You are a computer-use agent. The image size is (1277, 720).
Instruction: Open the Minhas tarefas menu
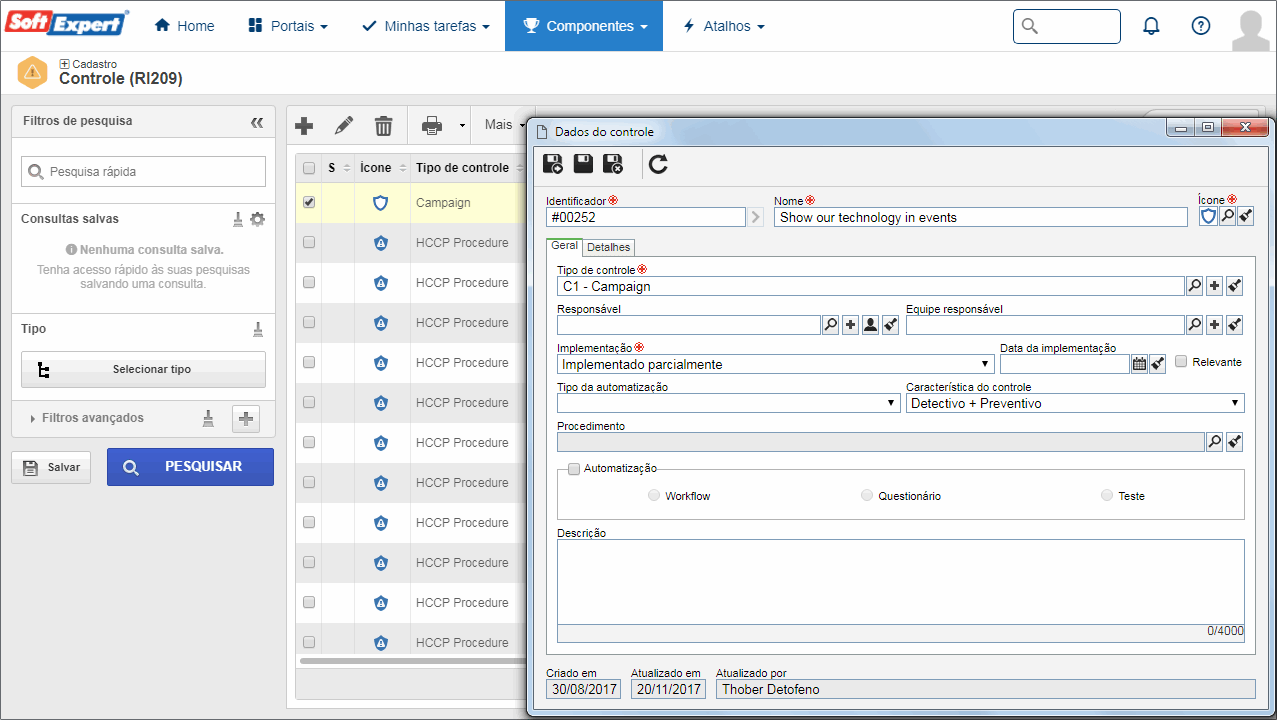tap(426, 26)
